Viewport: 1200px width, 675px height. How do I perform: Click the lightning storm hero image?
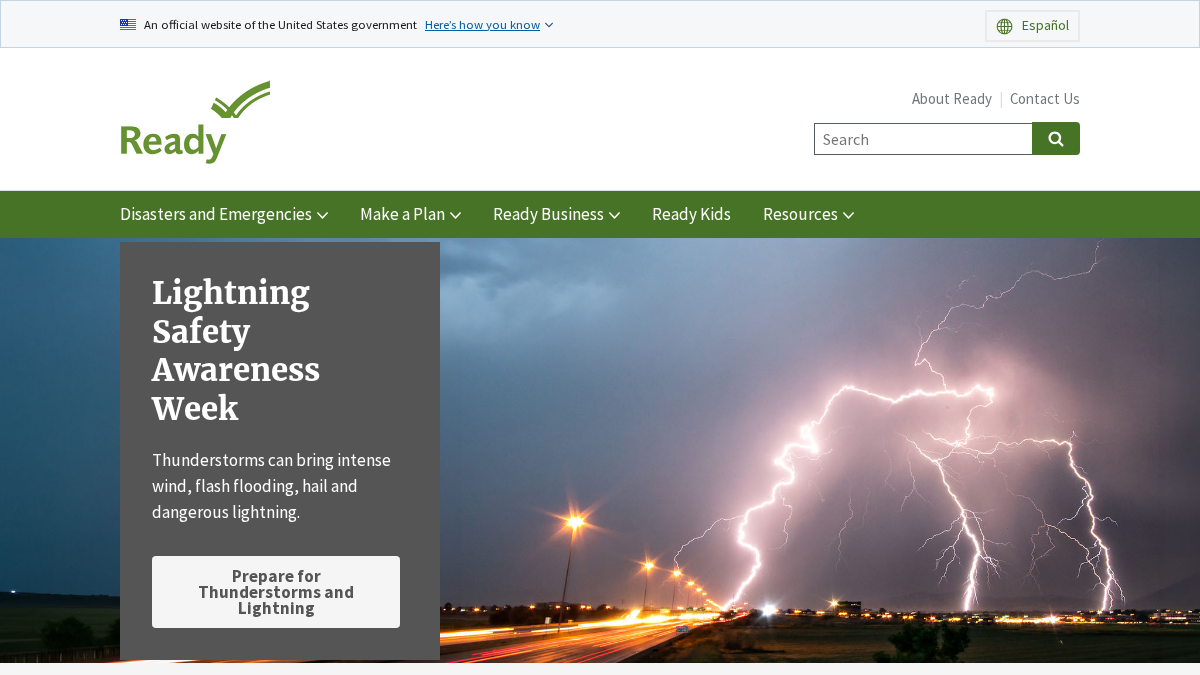pyautogui.click(x=820, y=450)
